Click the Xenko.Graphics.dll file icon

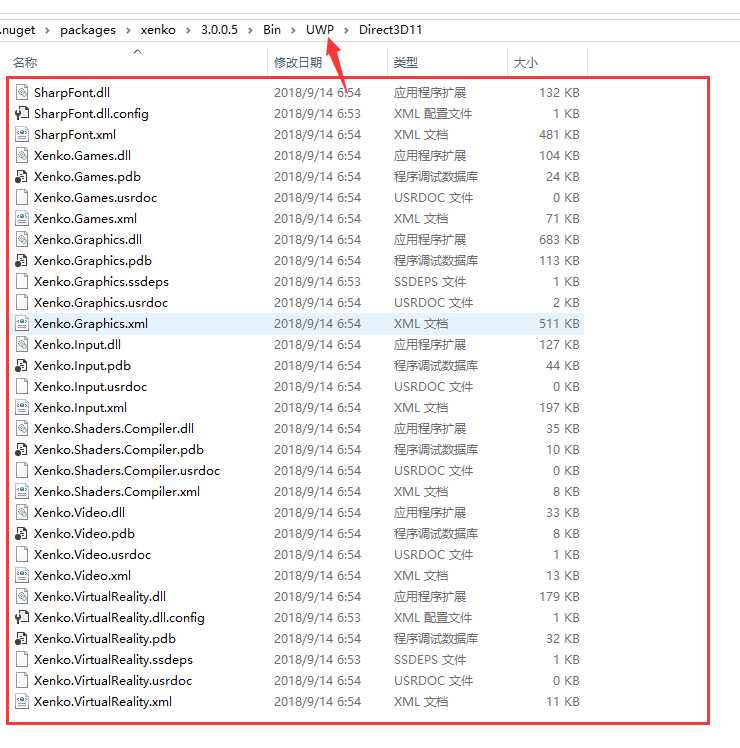tap(22, 239)
